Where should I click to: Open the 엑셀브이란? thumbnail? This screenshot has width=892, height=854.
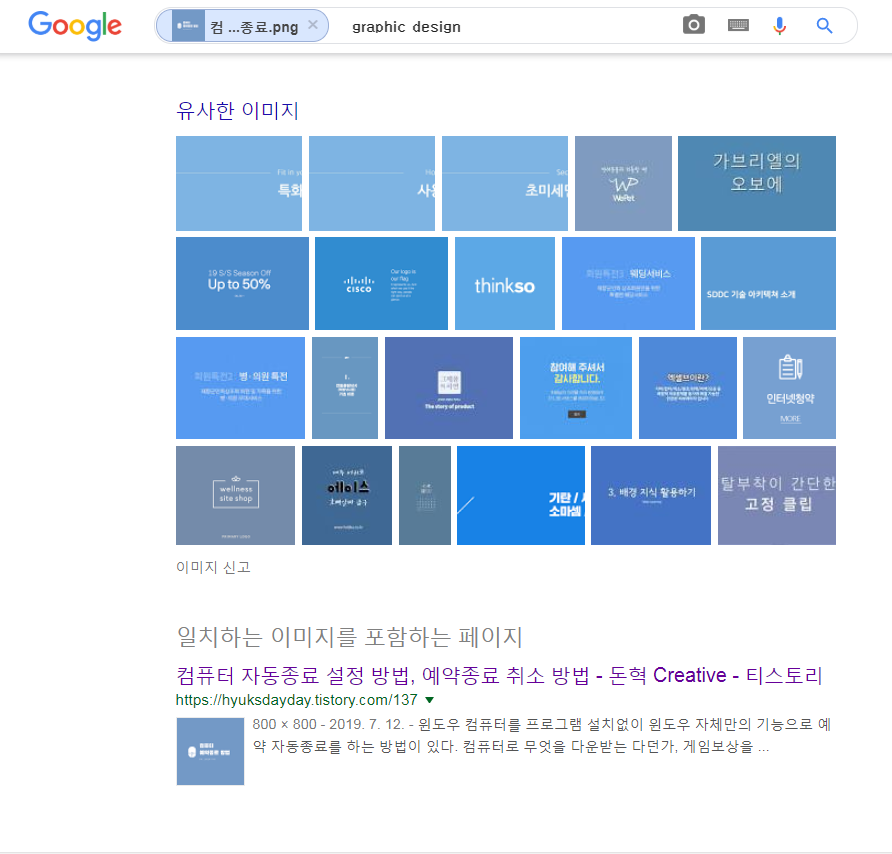pyautogui.click(x=688, y=387)
